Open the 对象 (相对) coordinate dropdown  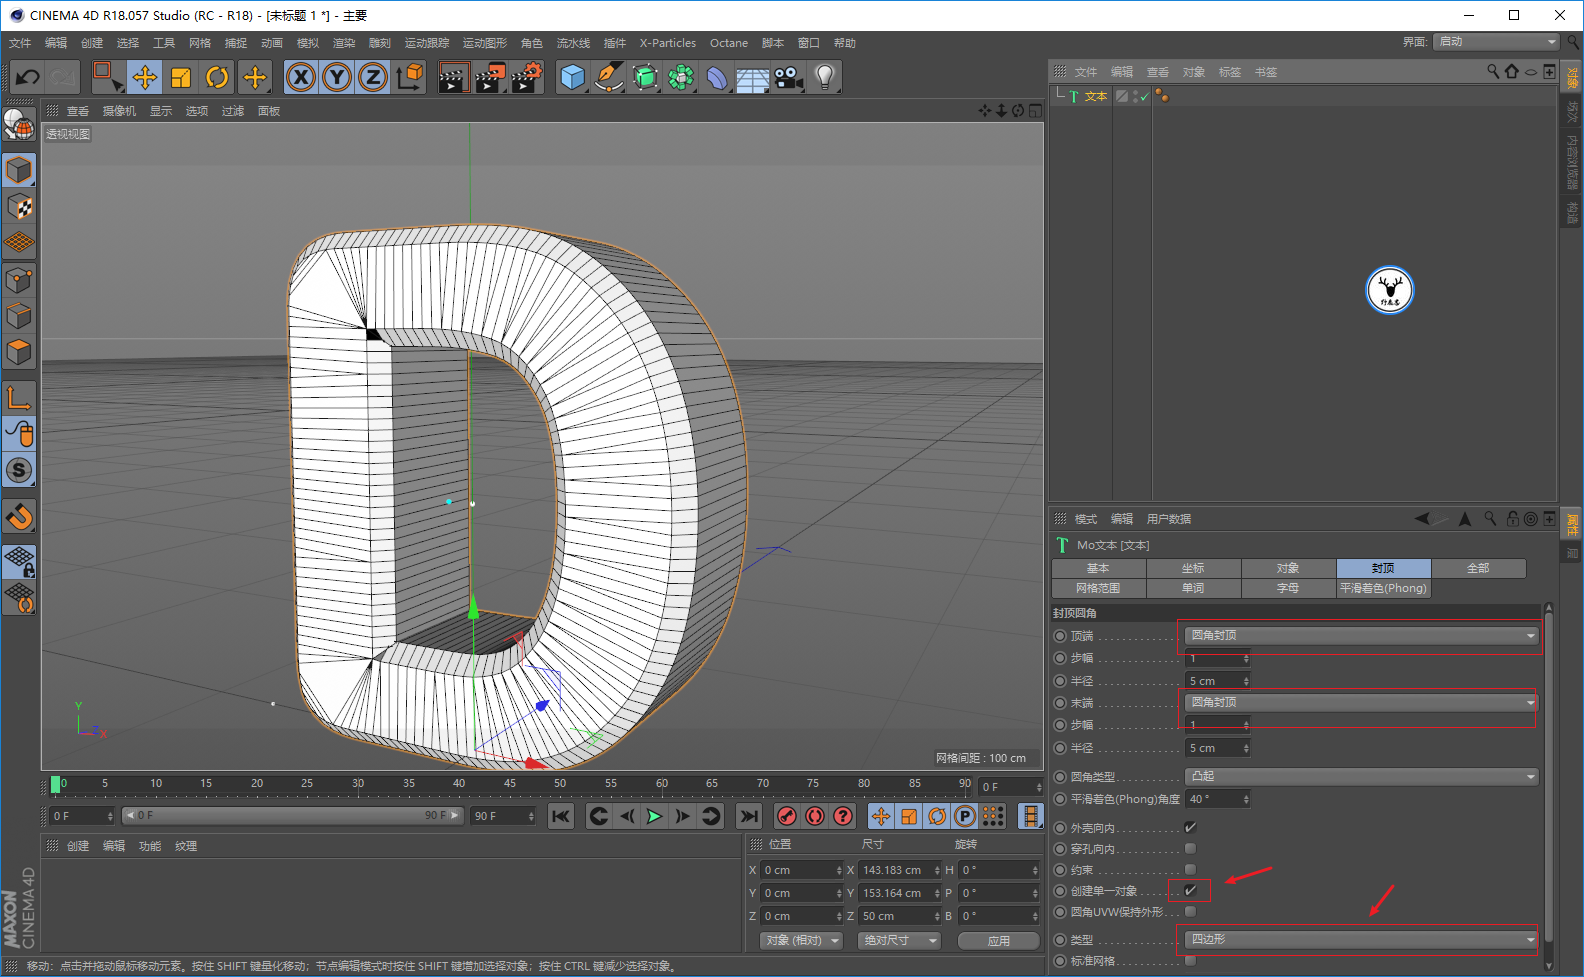click(801, 941)
